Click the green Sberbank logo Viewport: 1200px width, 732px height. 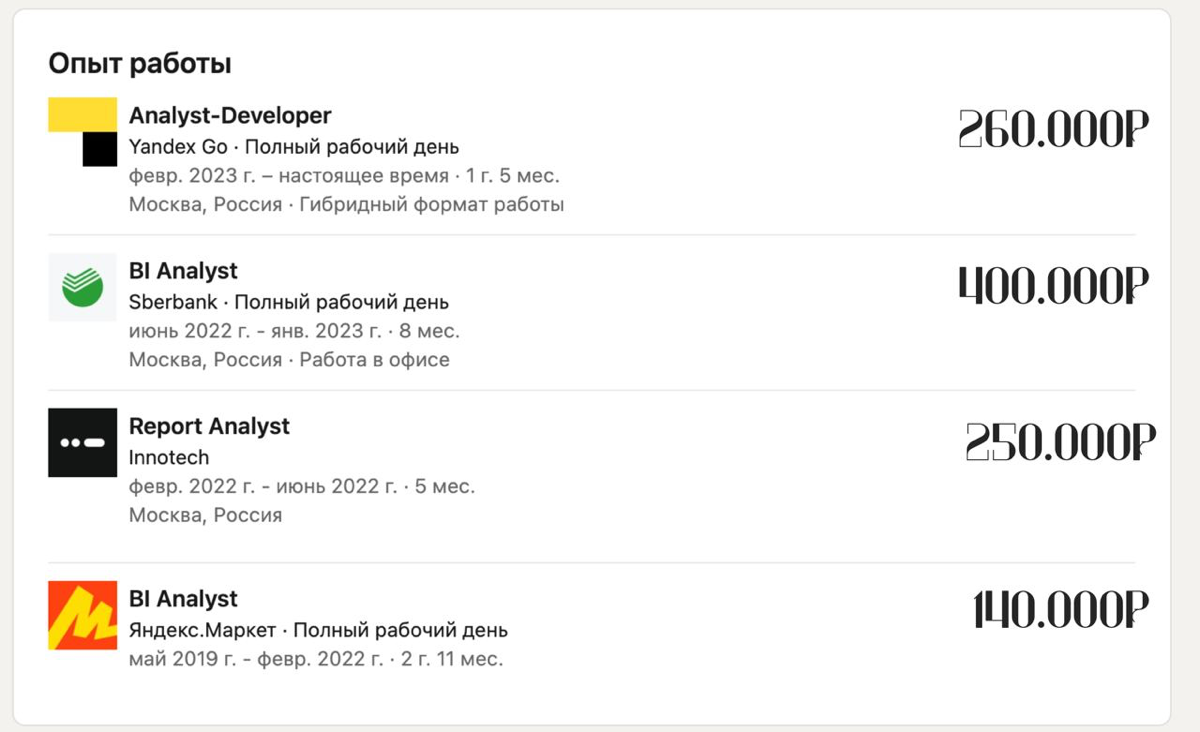(83, 287)
